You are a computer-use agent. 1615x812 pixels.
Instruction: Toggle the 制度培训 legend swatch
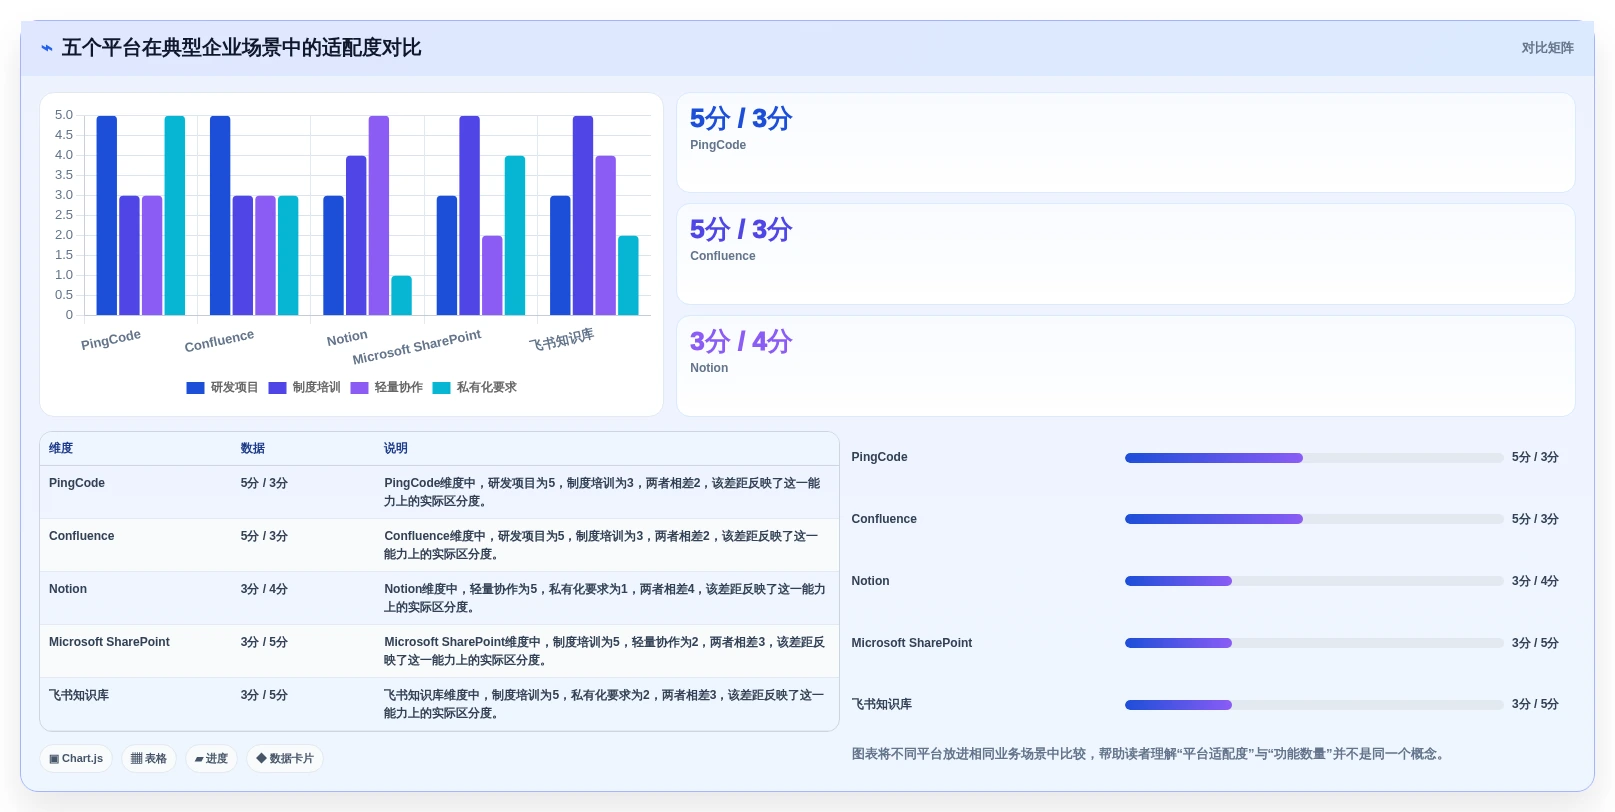[x=277, y=388]
